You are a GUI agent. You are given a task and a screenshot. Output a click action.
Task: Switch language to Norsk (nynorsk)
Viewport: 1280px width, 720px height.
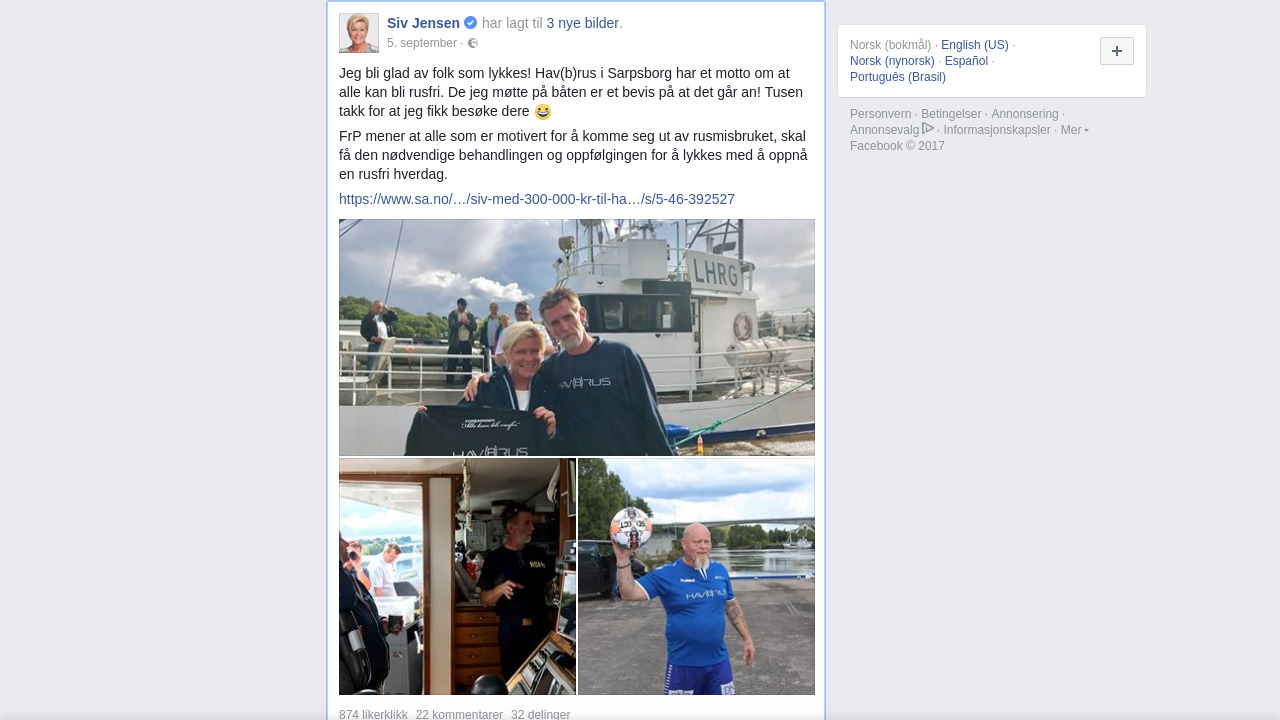tap(892, 61)
